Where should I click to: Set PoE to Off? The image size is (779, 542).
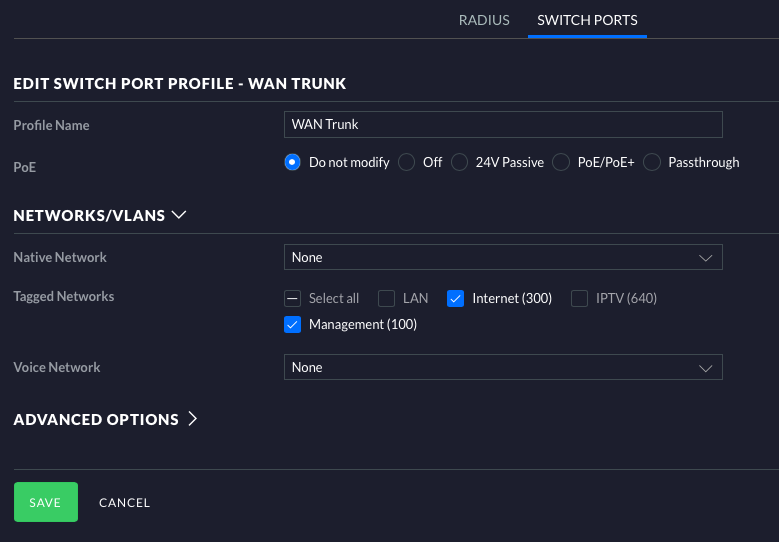tap(407, 162)
